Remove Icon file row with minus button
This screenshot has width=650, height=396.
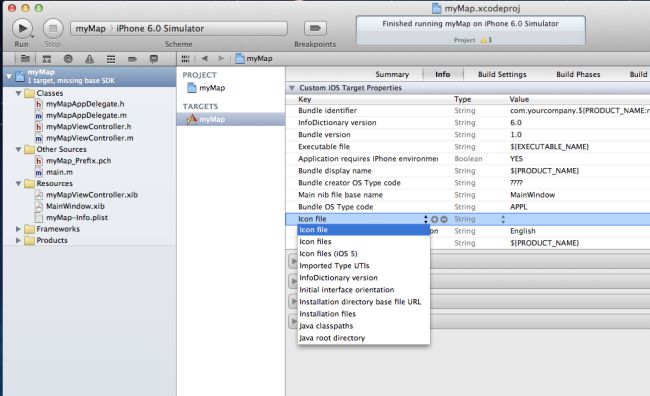coord(444,219)
